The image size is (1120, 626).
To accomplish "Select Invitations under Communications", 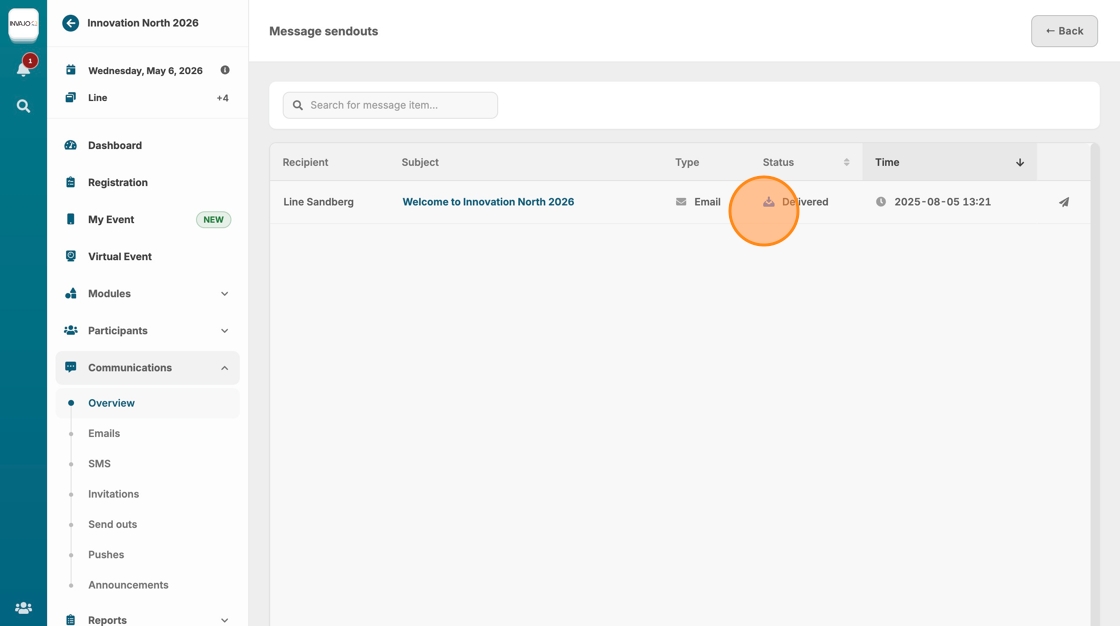I will [114, 494].
